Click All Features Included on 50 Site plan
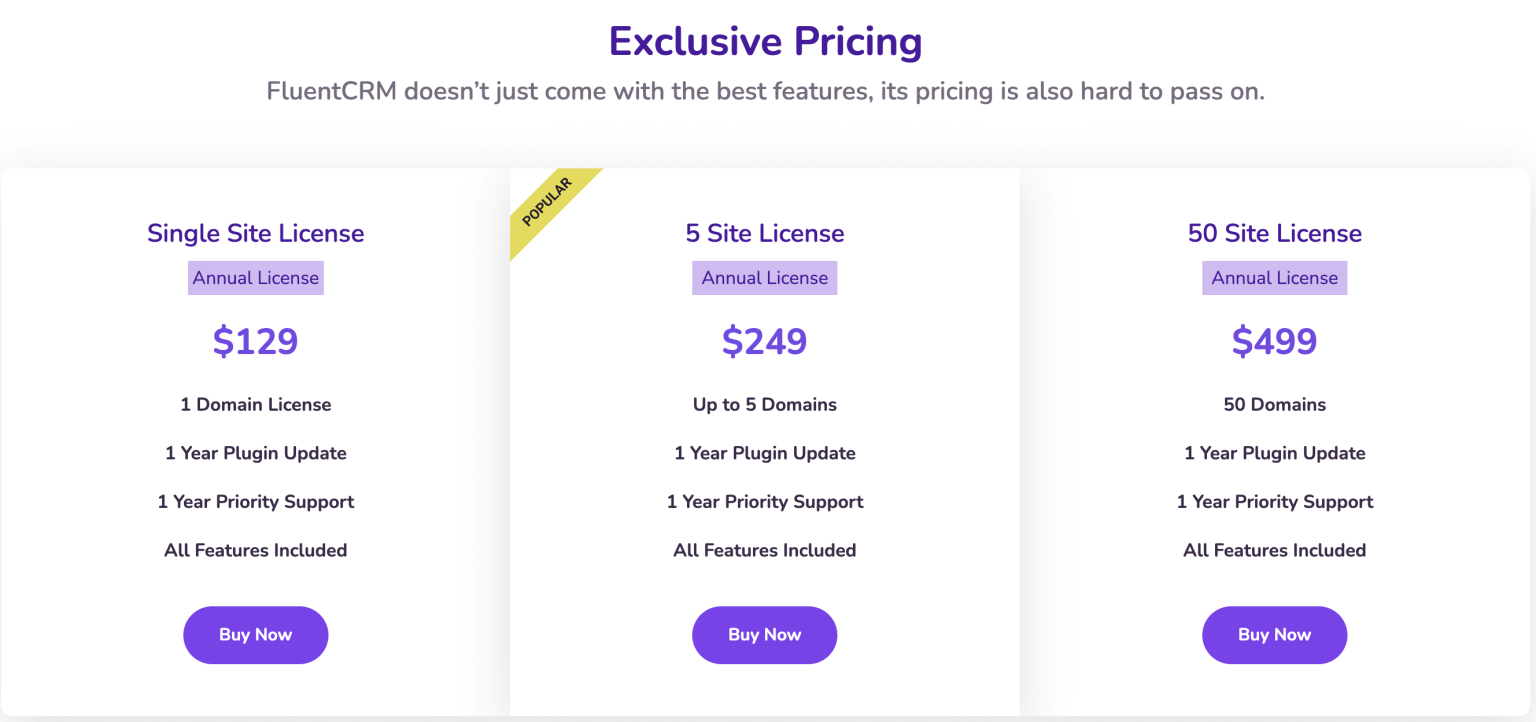The width and height of the screenshot is (1536, 722). [1274, 550]
